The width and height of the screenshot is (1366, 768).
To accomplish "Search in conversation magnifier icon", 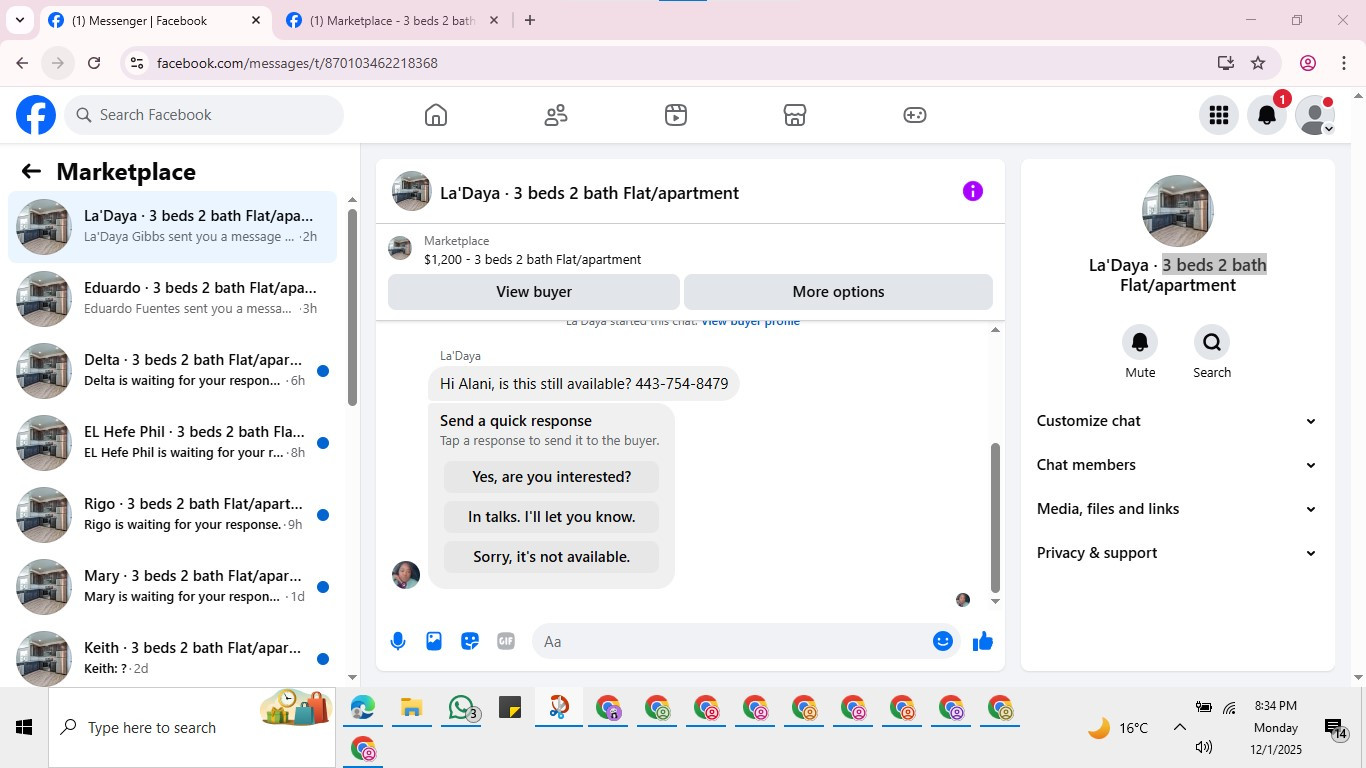I will (x=1212, y=342).
